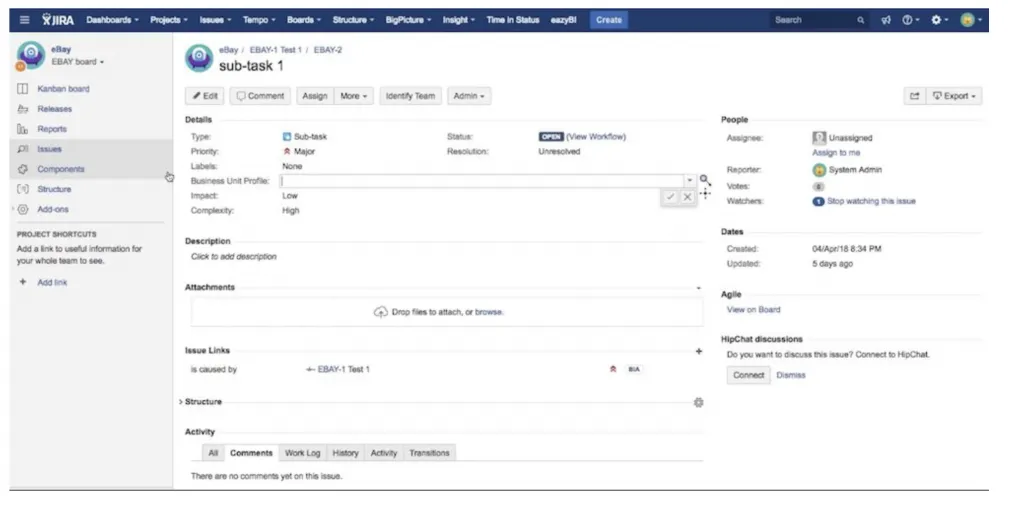This screenshot has height=511, width=1024.
Task: Switch to the All activity tab
Action: click(x=213, y=453)
